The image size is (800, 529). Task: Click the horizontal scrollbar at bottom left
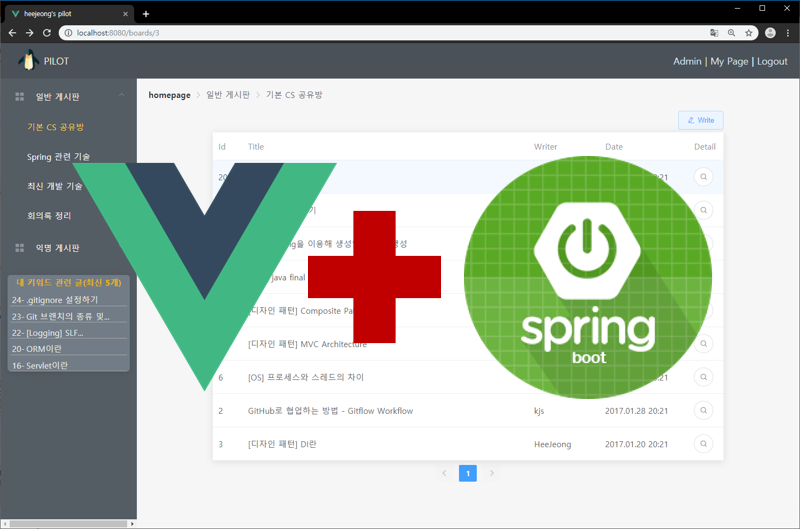pyautogui.click(x=65, y=523)
